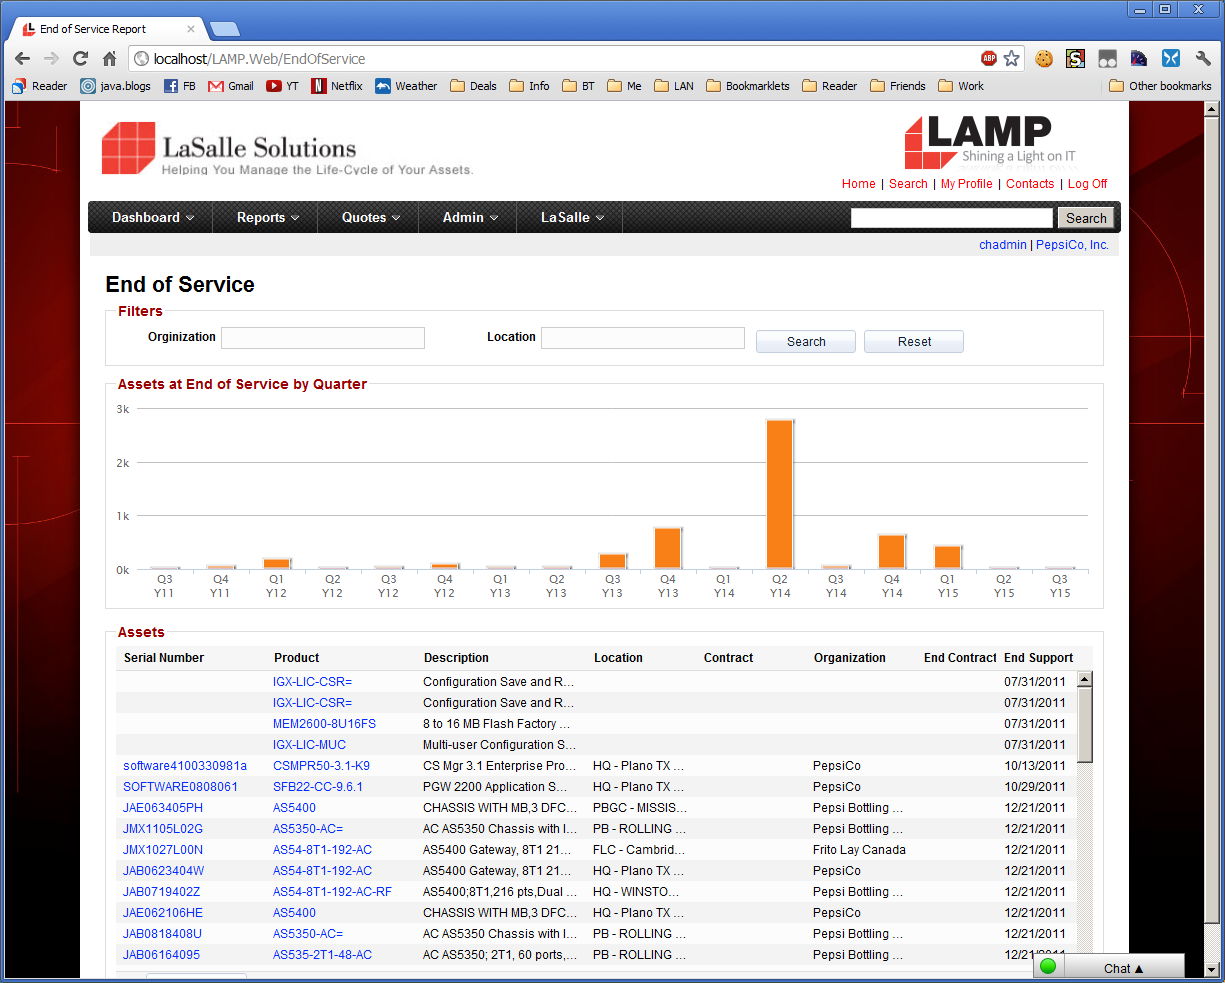Open the FB Facebook bookmark

[180, 86]
